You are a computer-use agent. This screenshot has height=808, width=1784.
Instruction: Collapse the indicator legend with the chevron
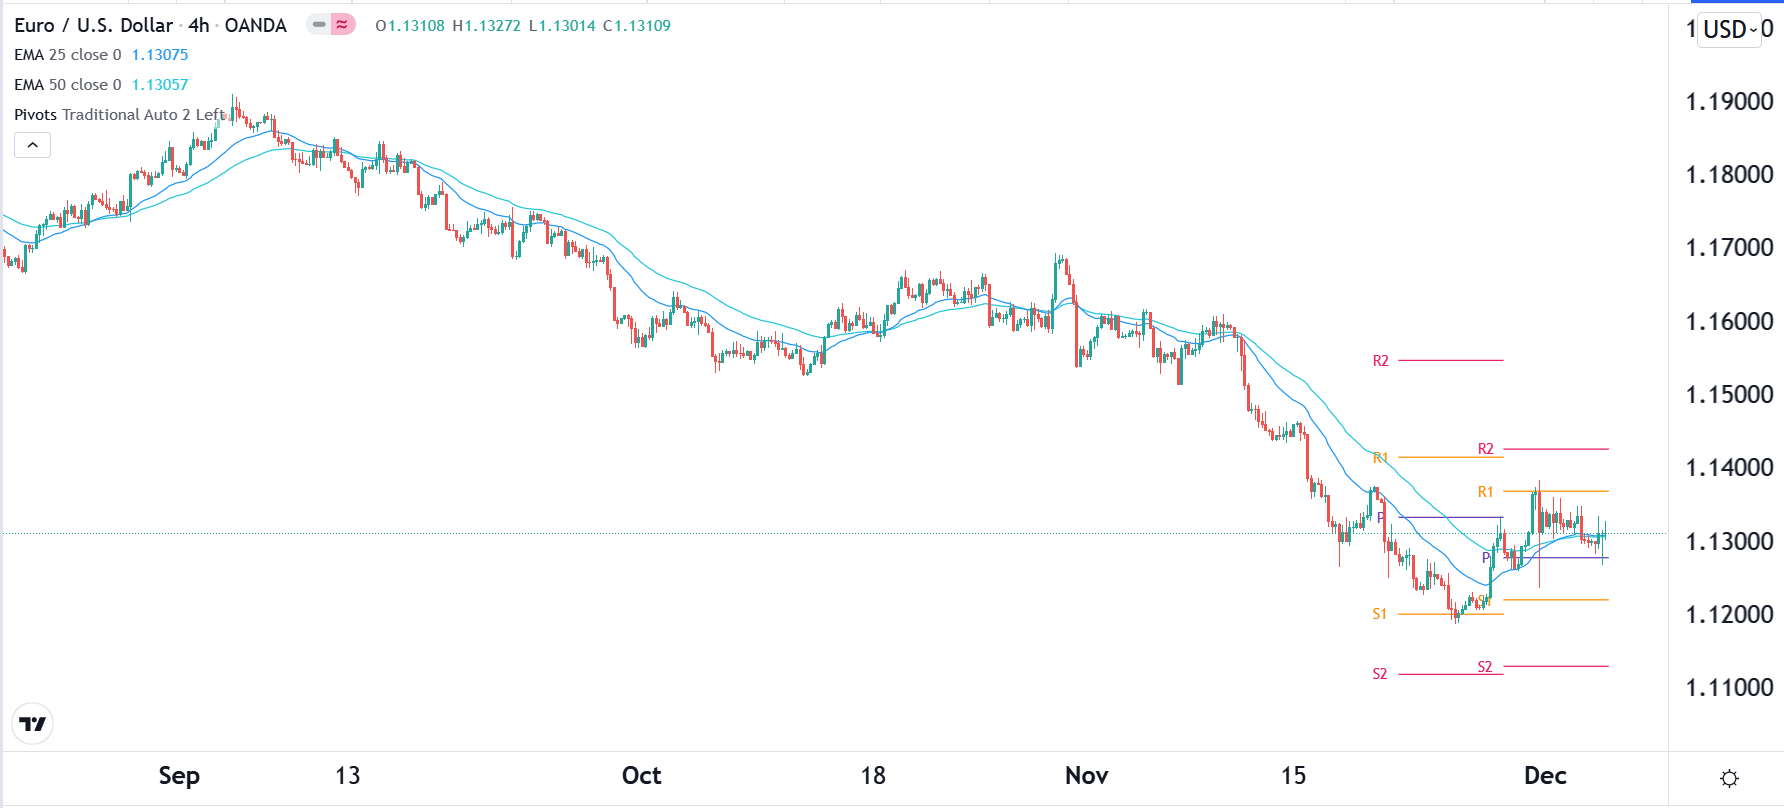tap(32, 145)
